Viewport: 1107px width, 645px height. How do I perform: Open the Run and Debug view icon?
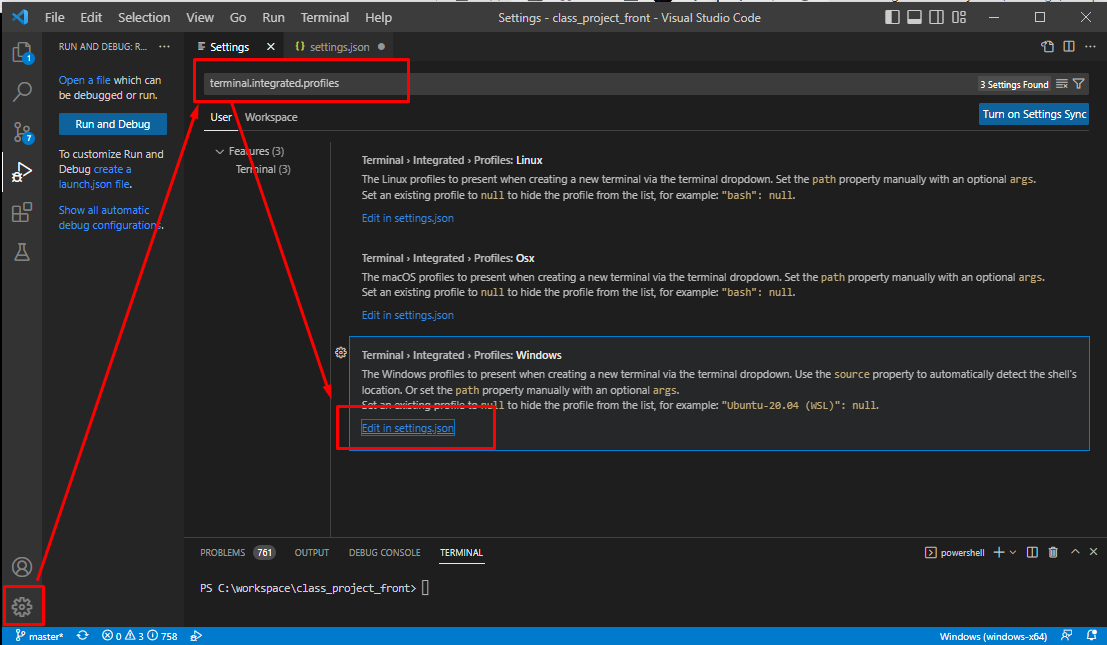[x=22, y=171]
